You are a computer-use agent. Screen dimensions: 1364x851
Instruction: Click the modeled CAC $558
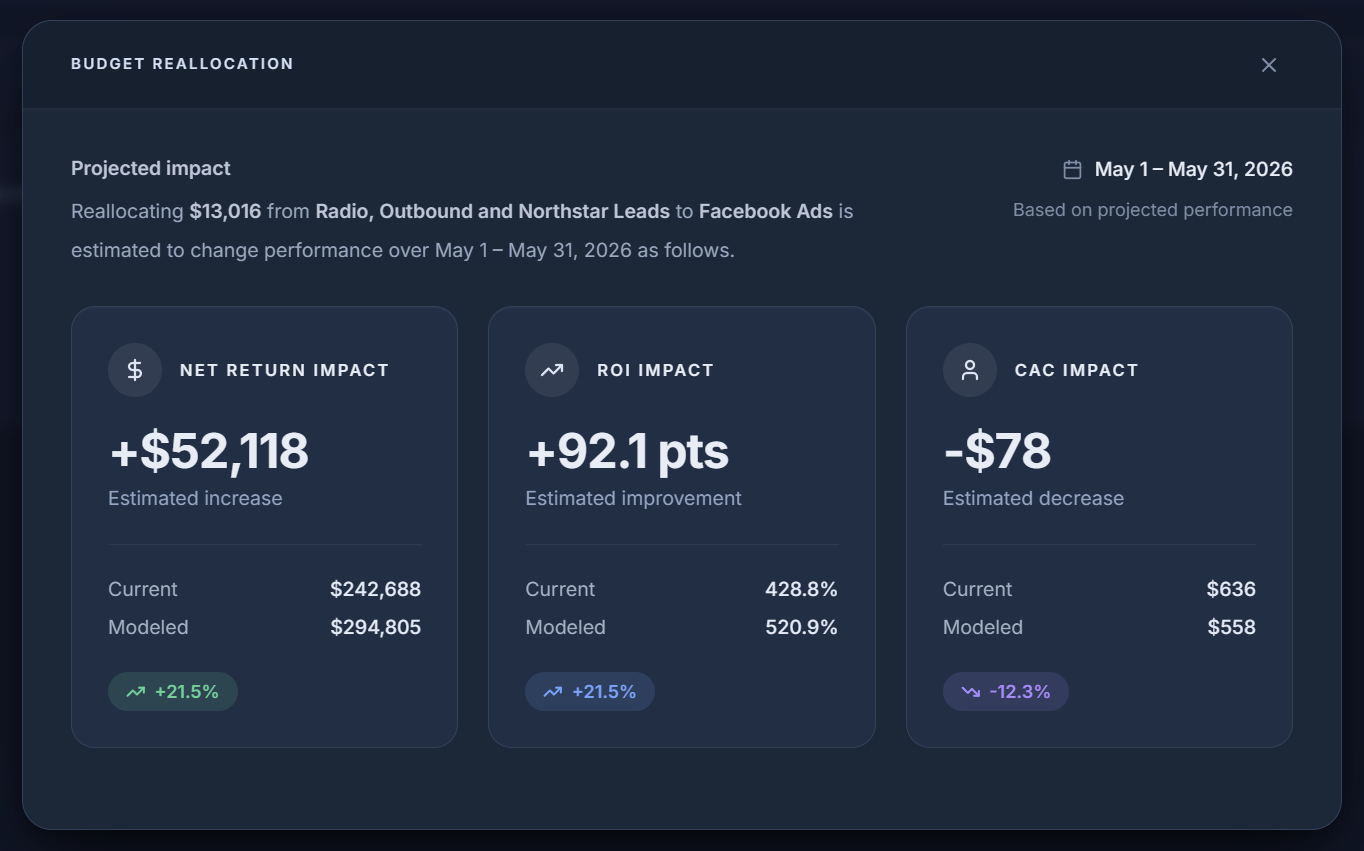[1231, 627]
